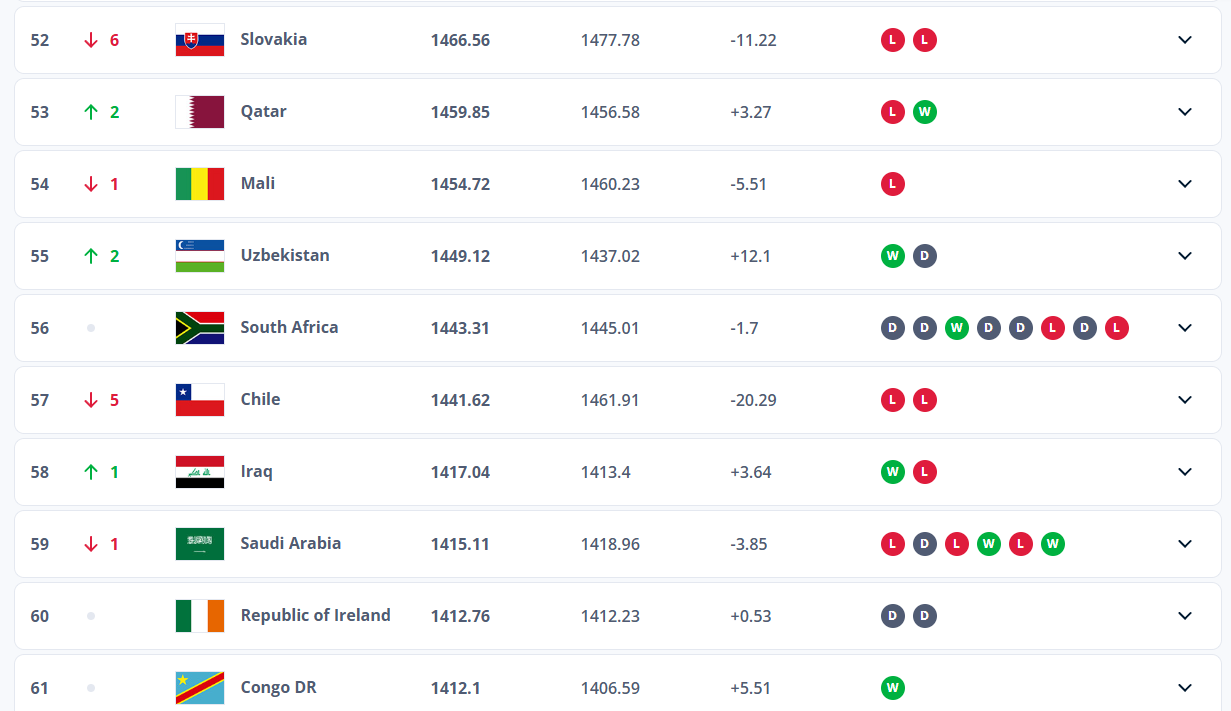Click the South Africa flag icon
Viewport: 1231px width, 711px height.
point(200,328)
